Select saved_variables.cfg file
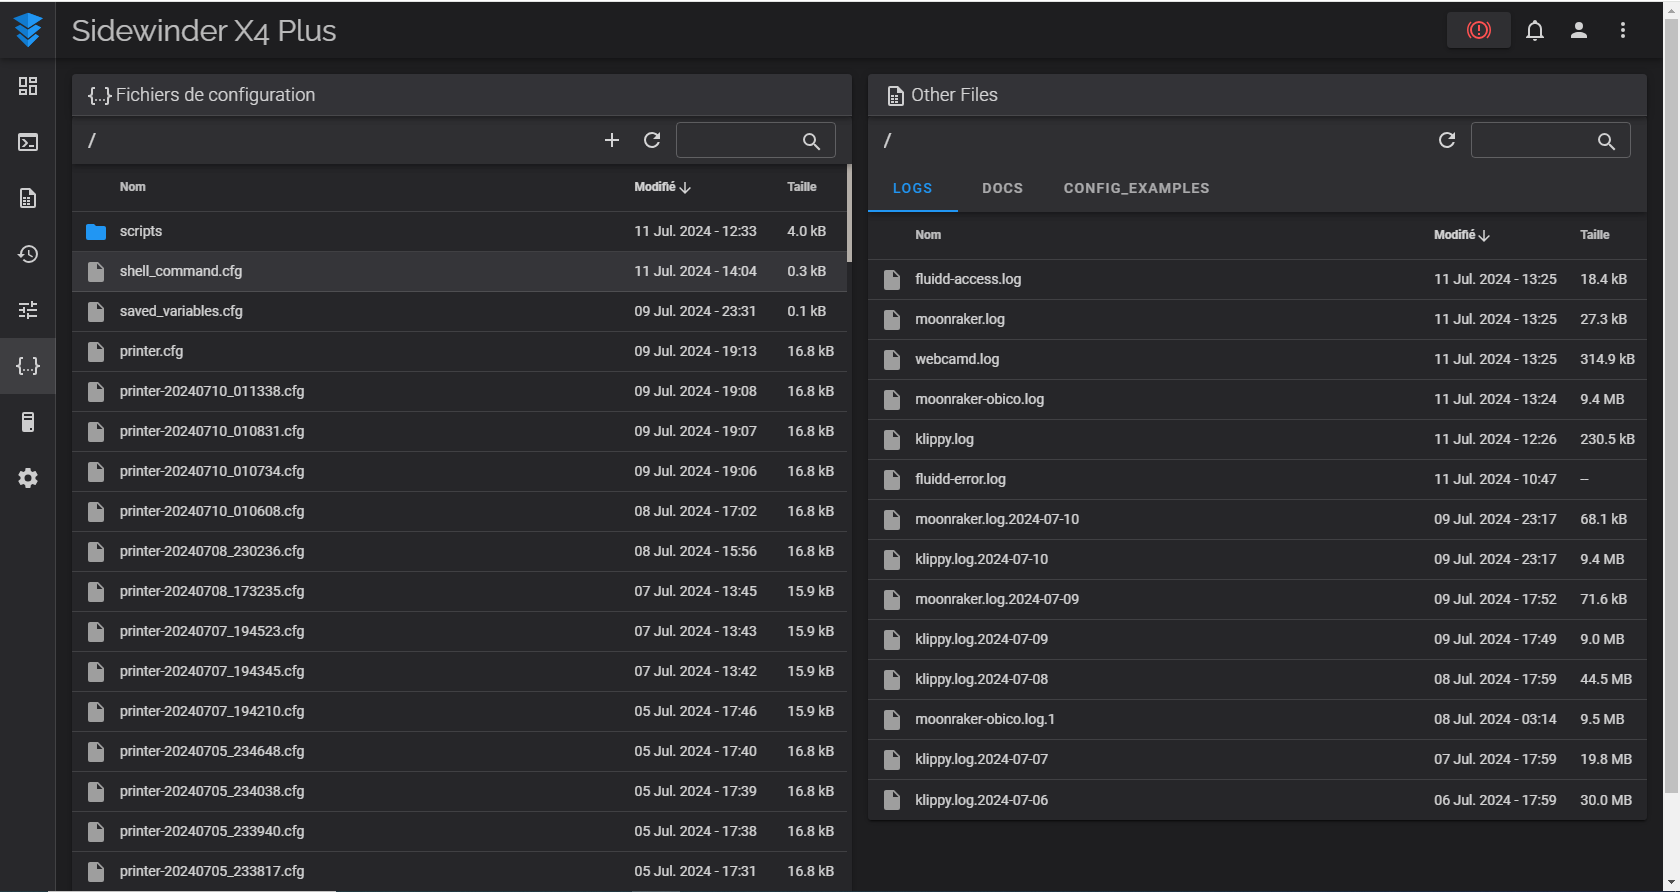Screen dimensions: 1680x892 tap(459, 311)
